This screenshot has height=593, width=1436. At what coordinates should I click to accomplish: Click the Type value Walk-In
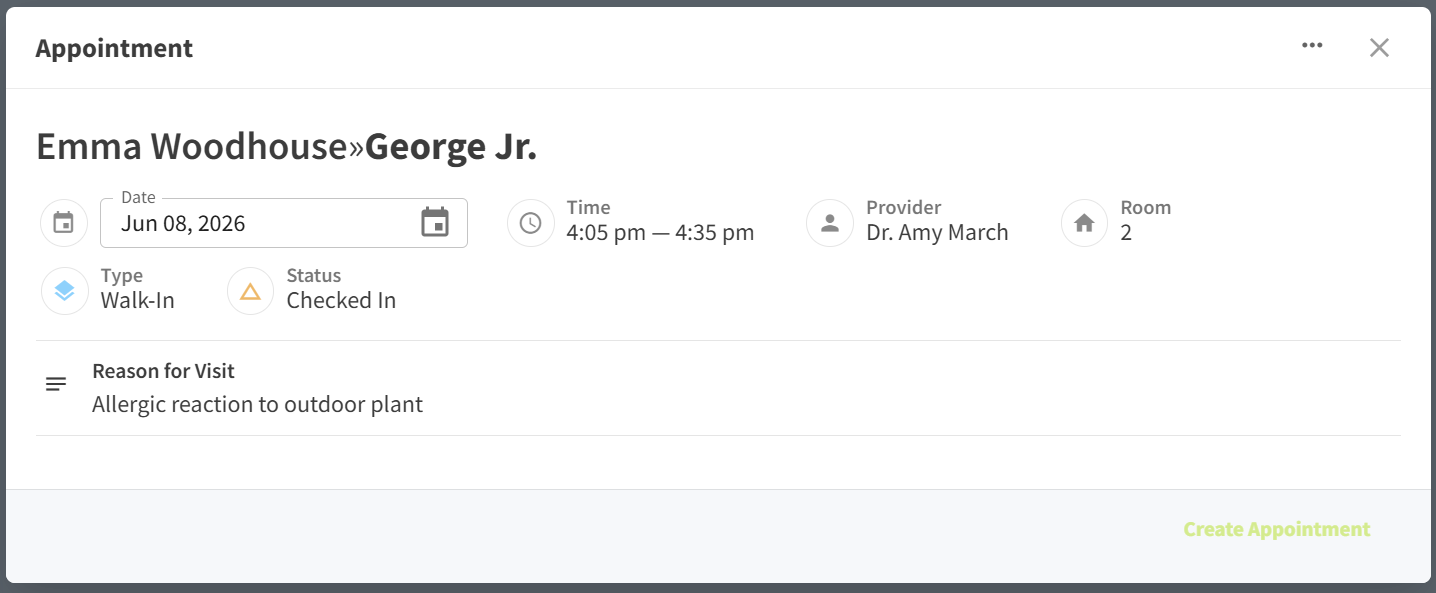point(138,300)
